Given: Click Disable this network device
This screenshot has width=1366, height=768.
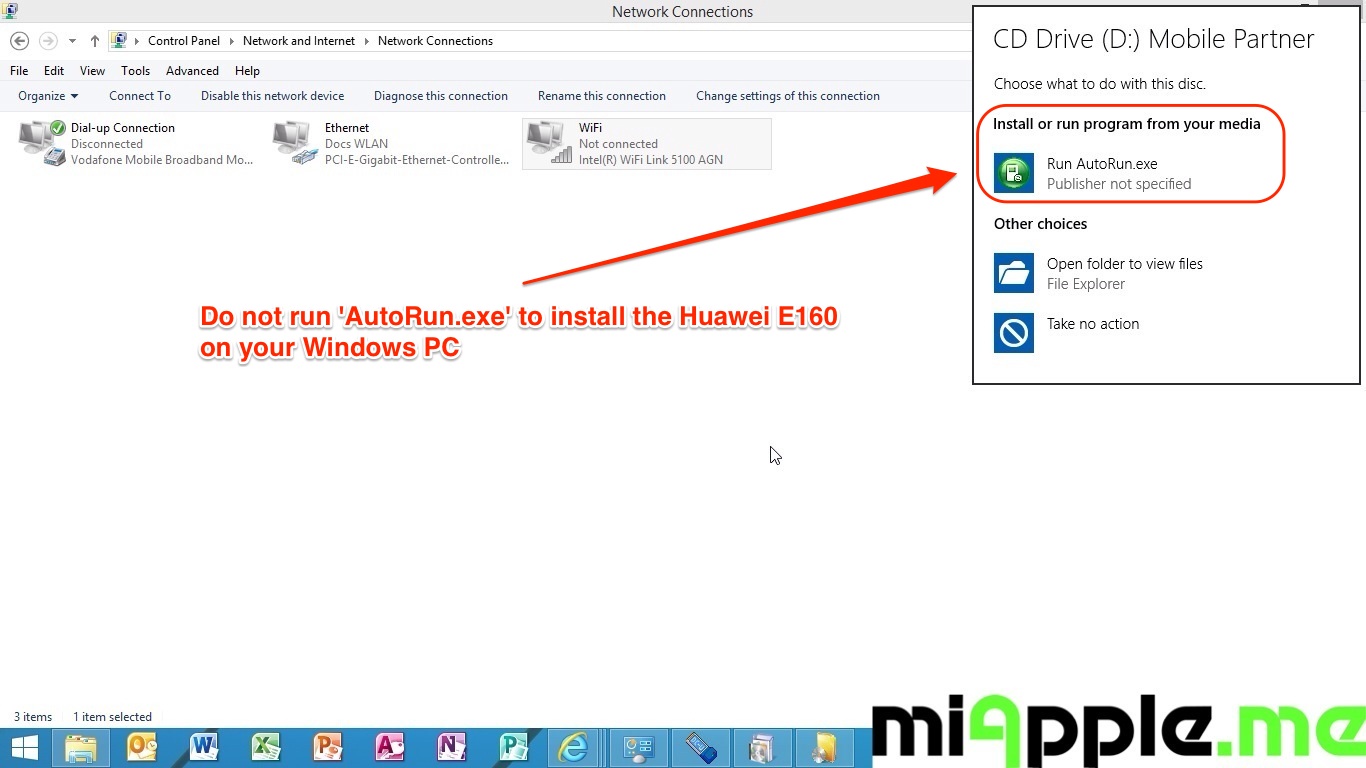Looking at the screenshot, I should point(272,96).
